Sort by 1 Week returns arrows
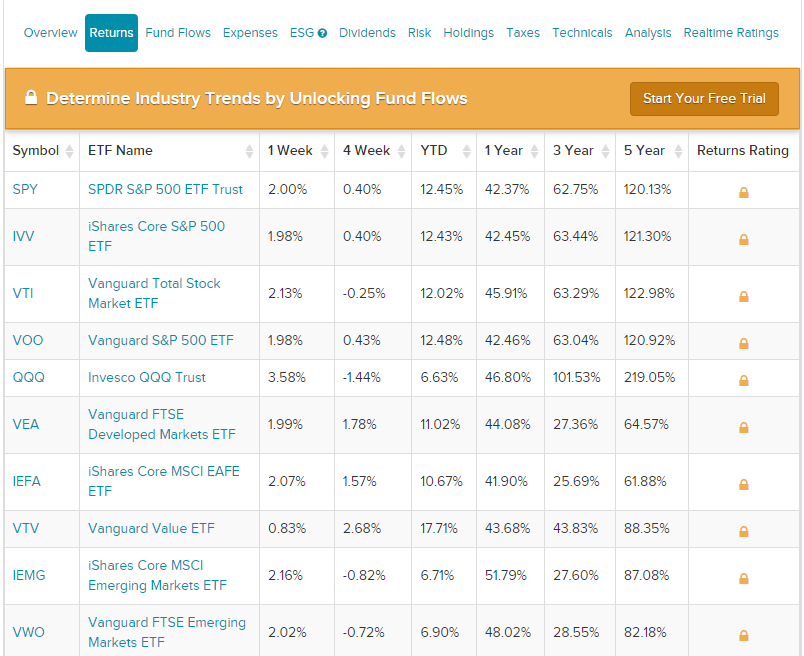804x656 pixels. [x=324, y=151]
